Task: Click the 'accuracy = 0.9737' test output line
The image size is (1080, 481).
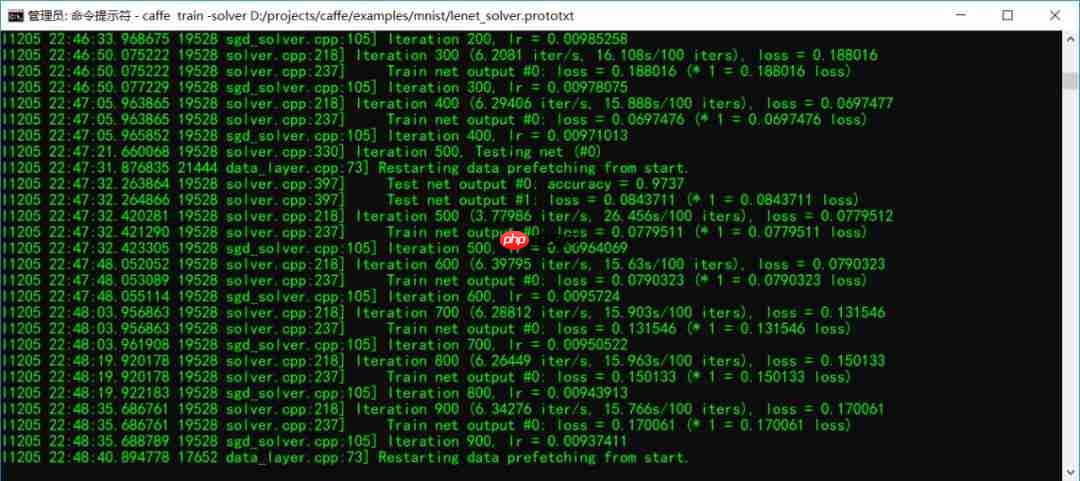Action: pyautogui.click(x=344, y=184)
